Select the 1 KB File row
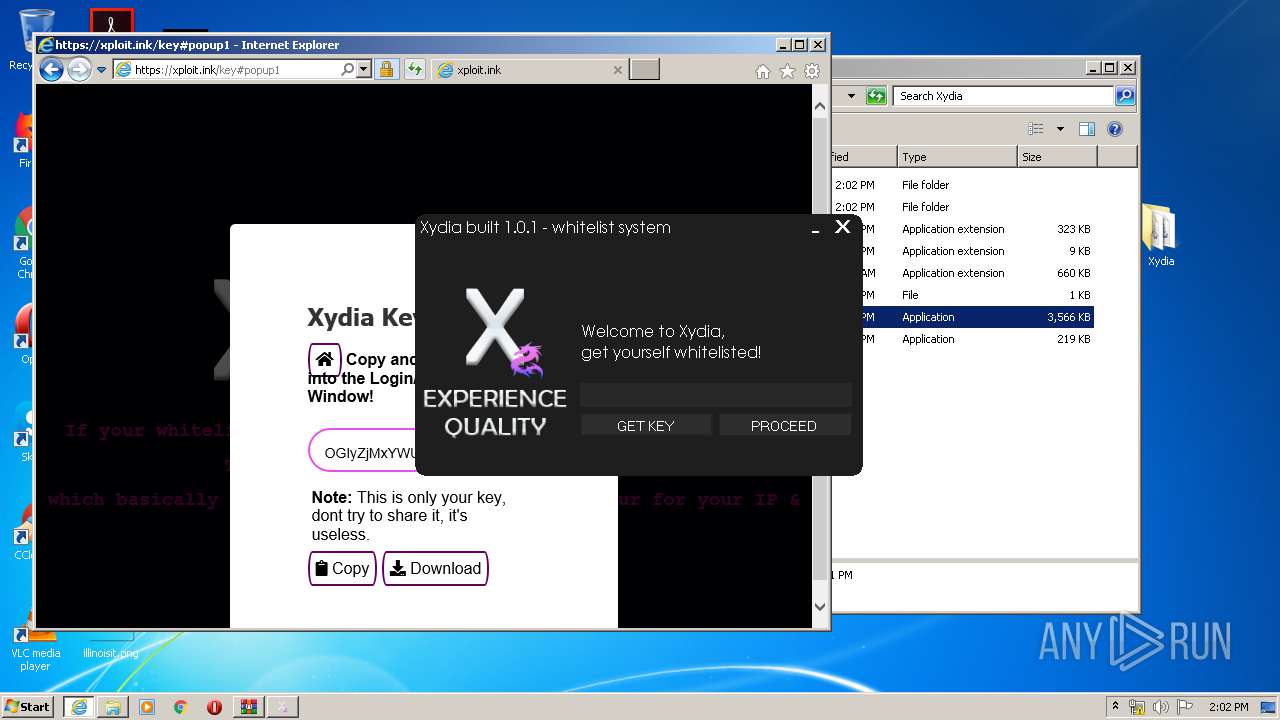Image resolution: width=1280 pixels, height=720 pixels. point(962,295)
